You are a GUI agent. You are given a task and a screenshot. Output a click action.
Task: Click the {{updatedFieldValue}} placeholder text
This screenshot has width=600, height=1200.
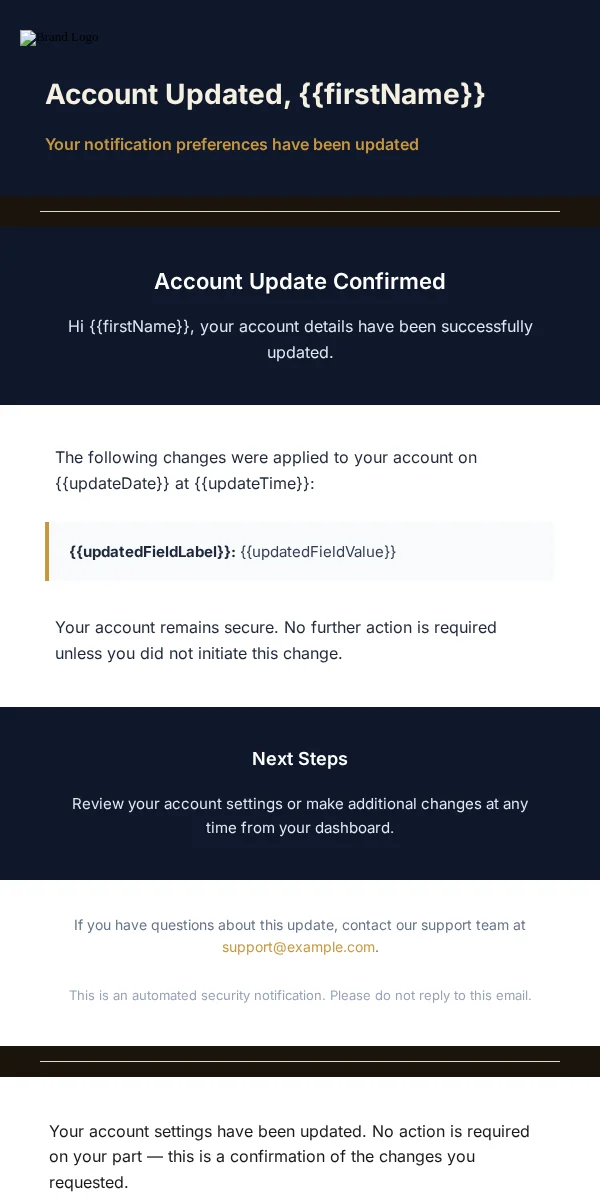pyautogui.click(x=318, y=551)
